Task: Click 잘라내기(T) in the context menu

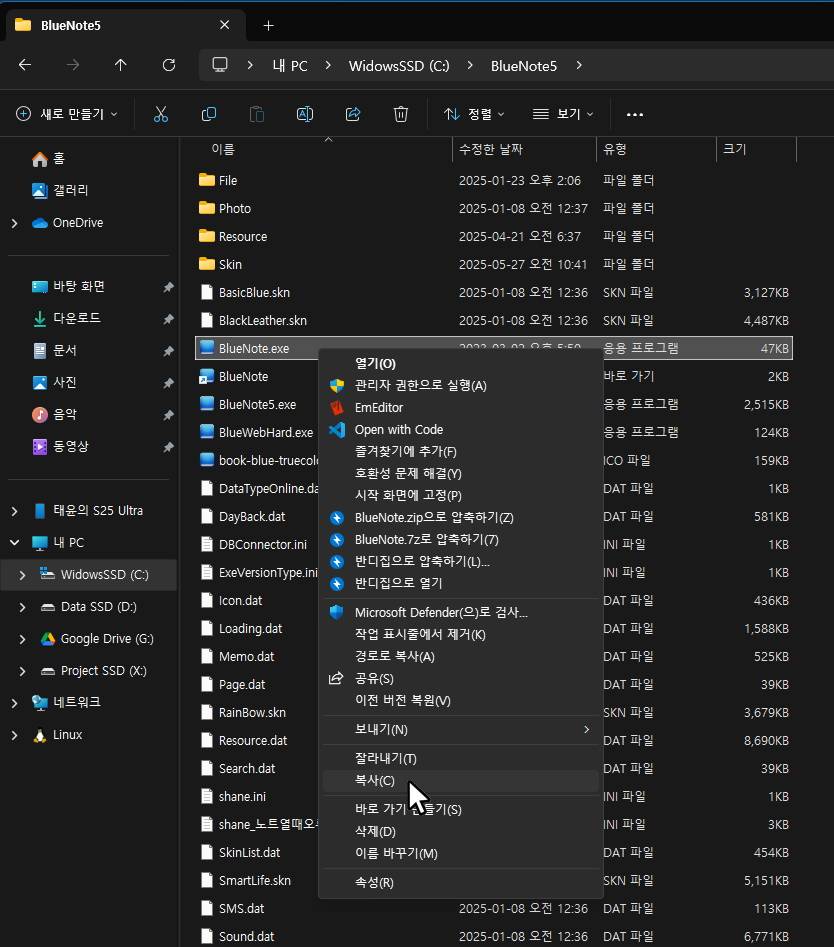Action: tap(460, 759)
